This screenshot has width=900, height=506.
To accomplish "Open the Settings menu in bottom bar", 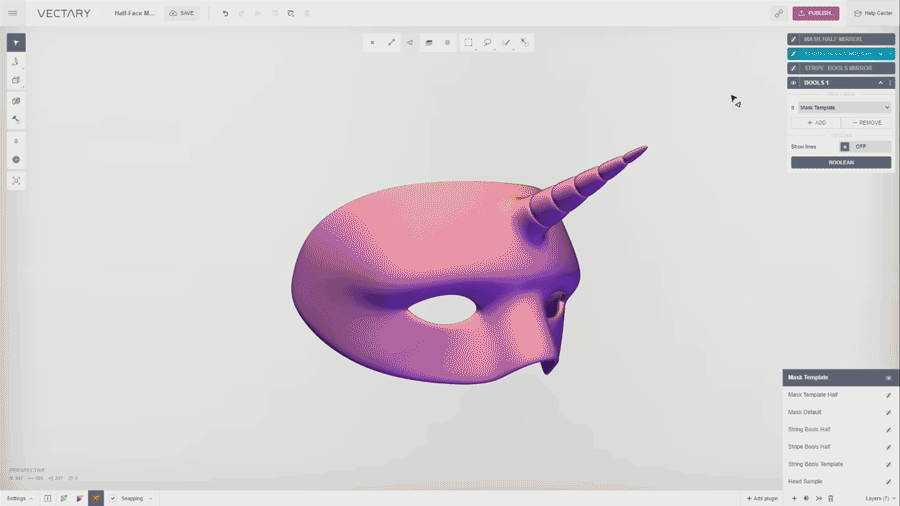I will [20, 498].
